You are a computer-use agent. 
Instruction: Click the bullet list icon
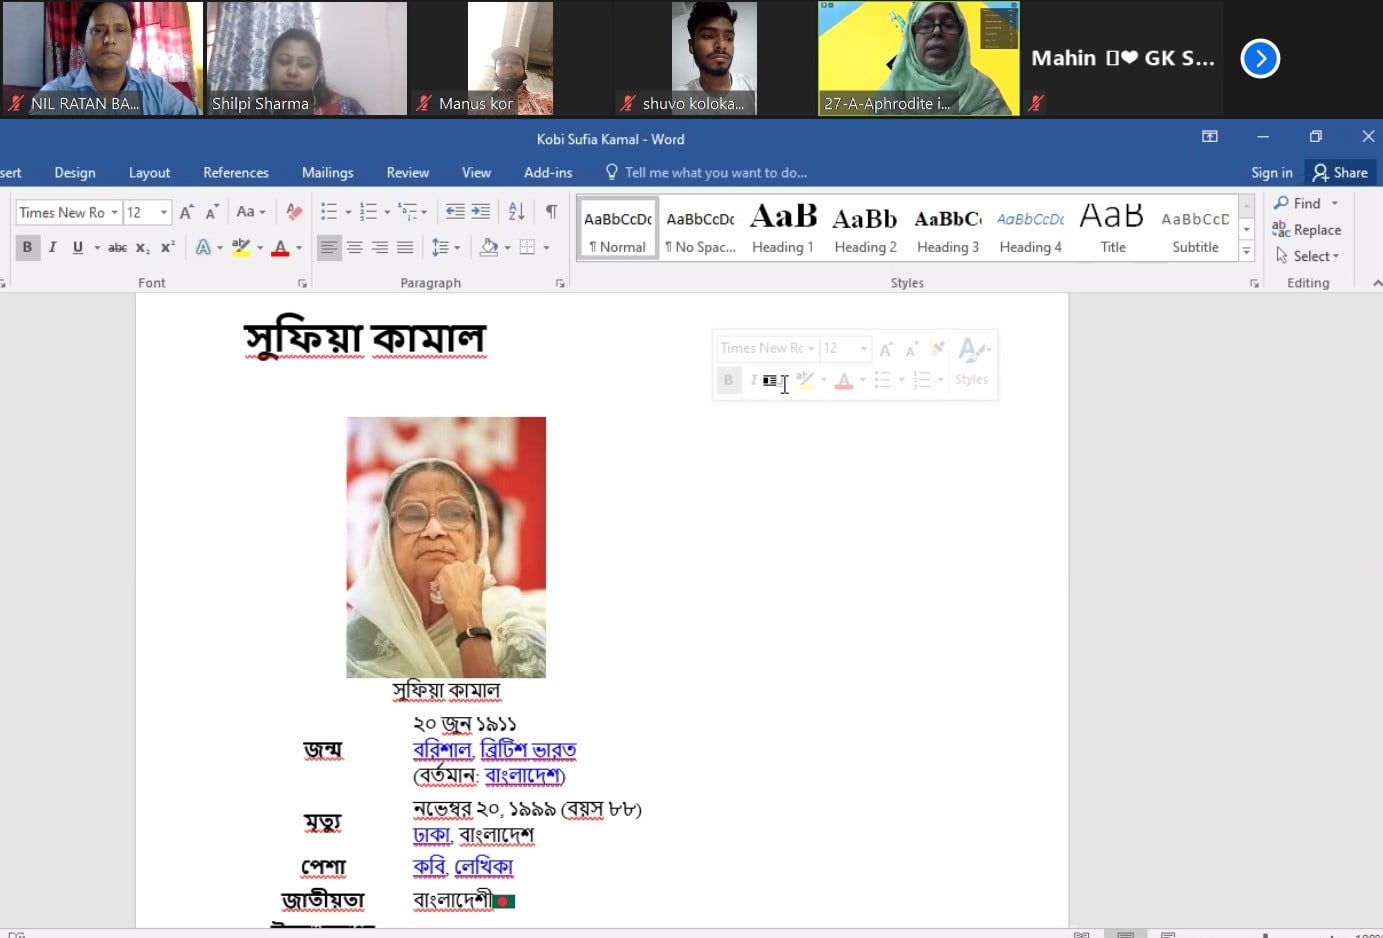point(329,212)
